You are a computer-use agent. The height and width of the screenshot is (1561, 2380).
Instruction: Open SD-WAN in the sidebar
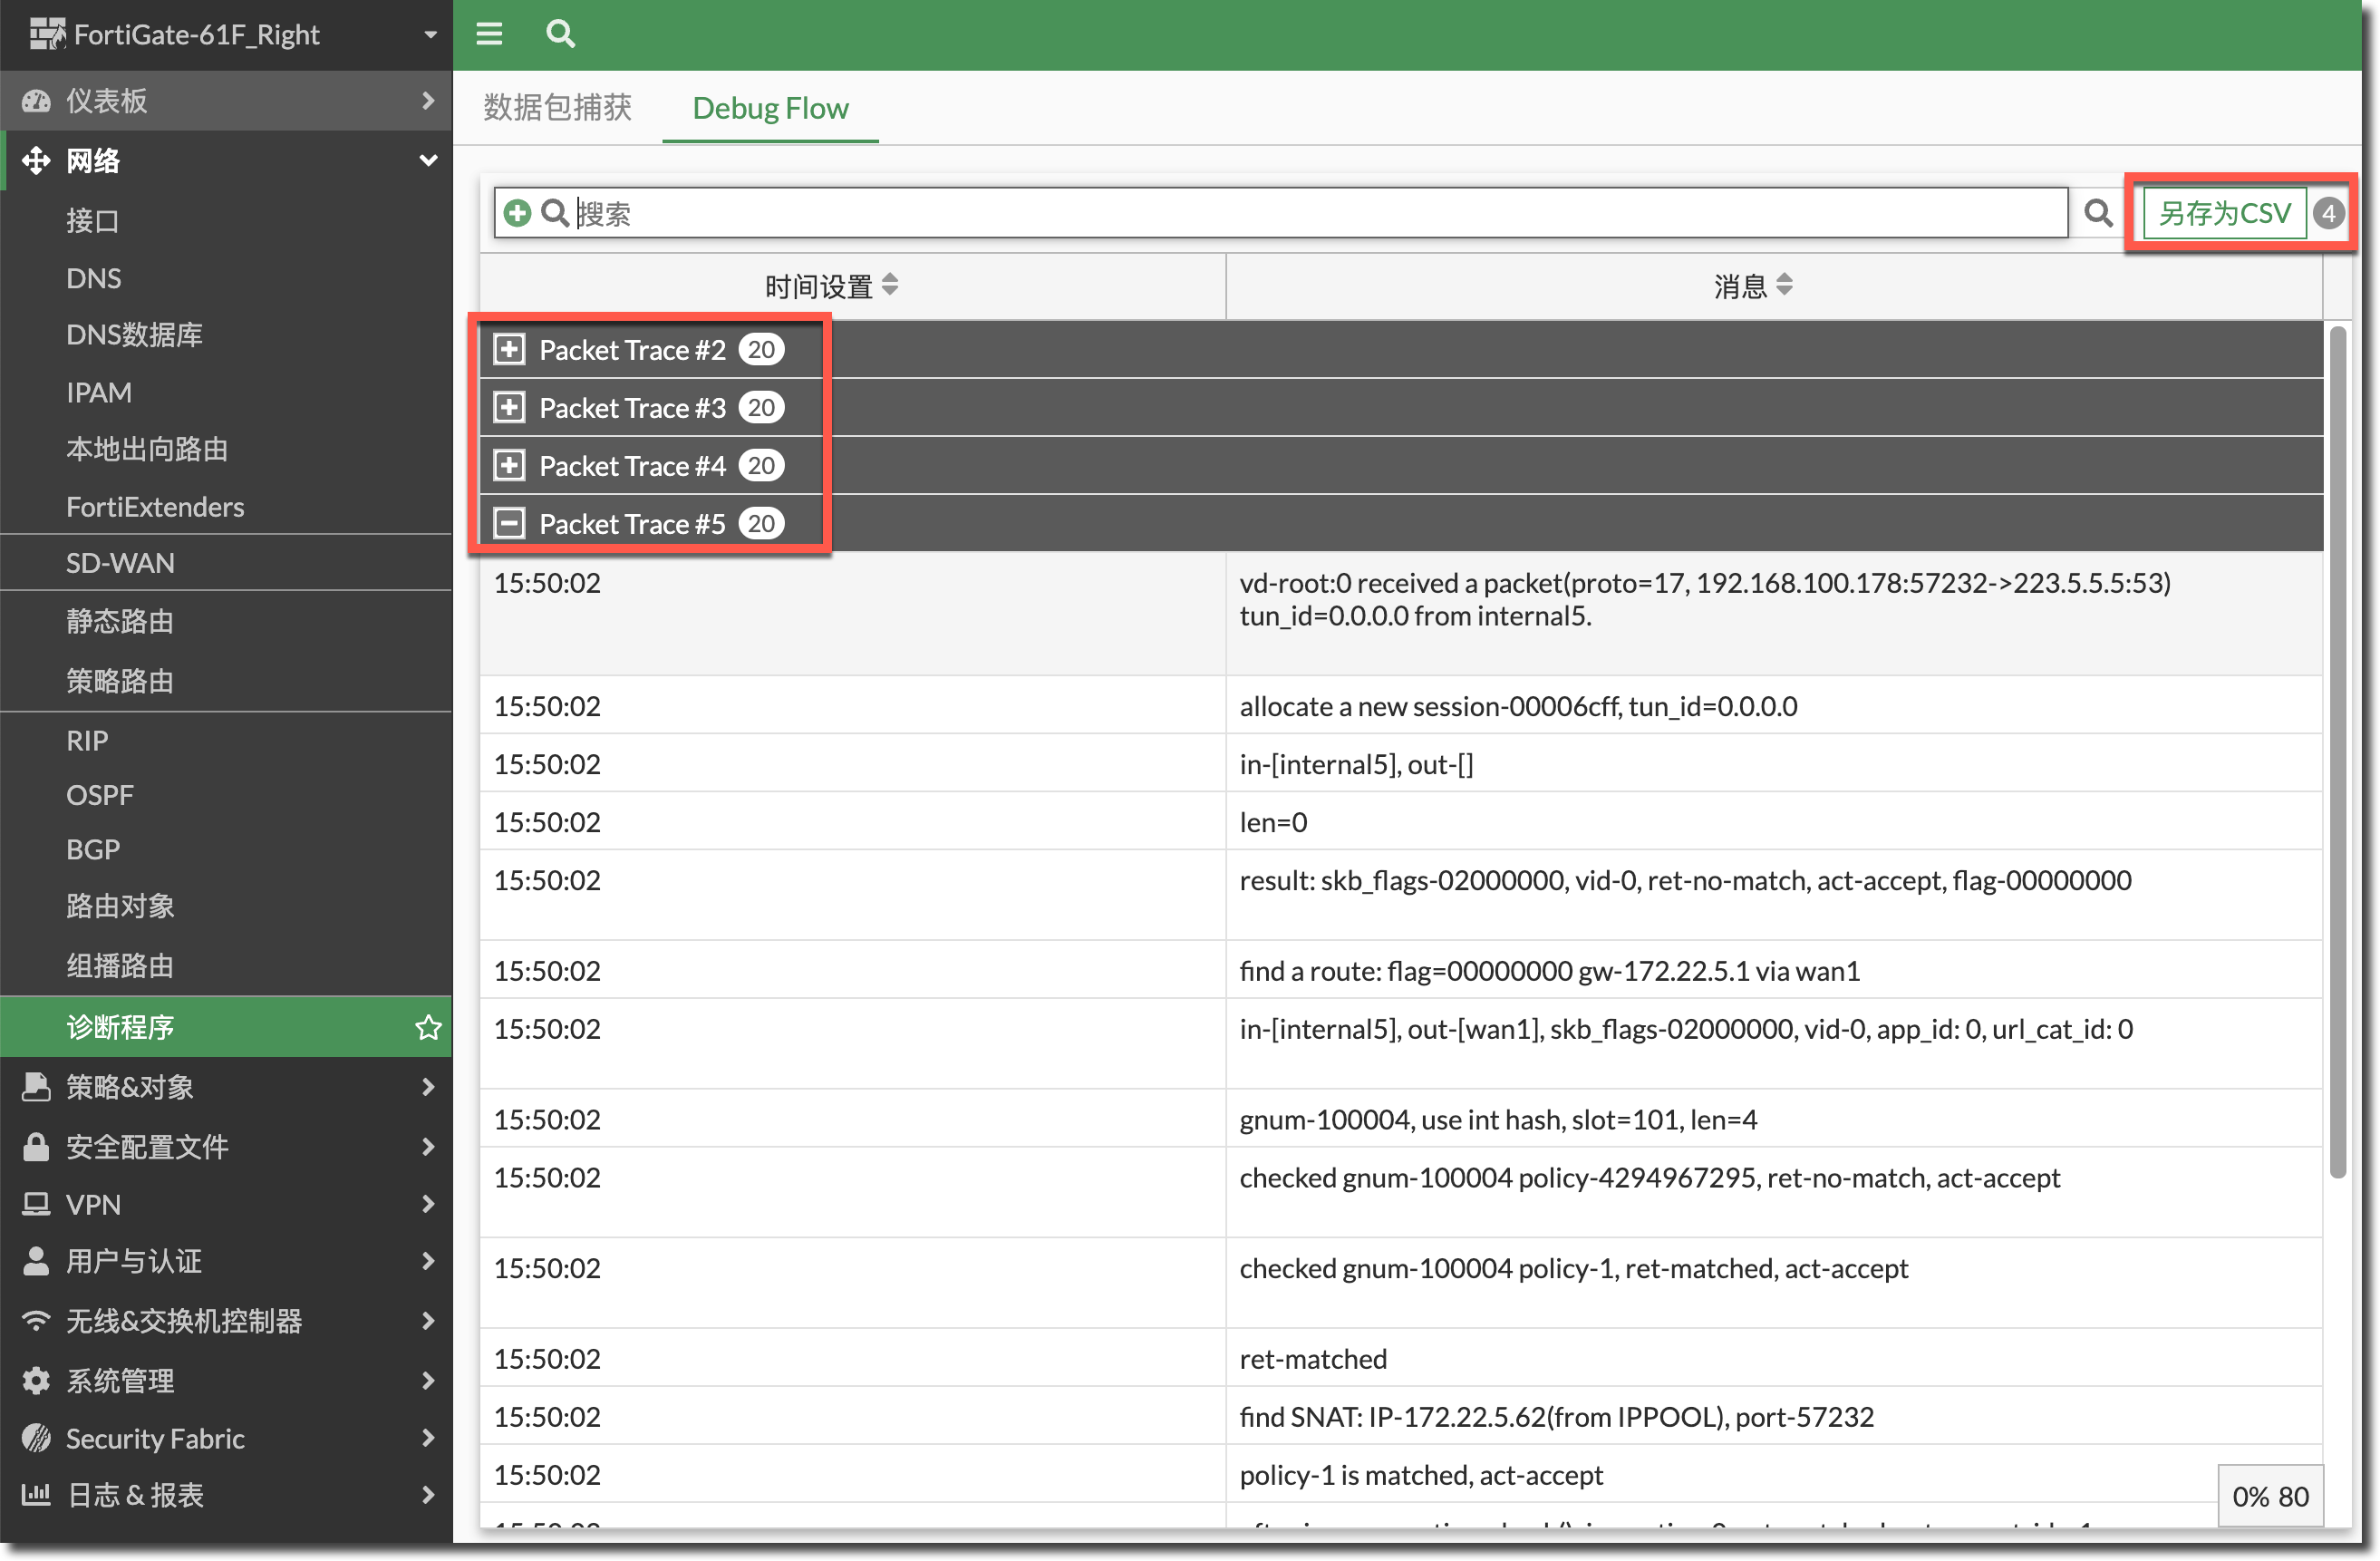pos(120,563)
